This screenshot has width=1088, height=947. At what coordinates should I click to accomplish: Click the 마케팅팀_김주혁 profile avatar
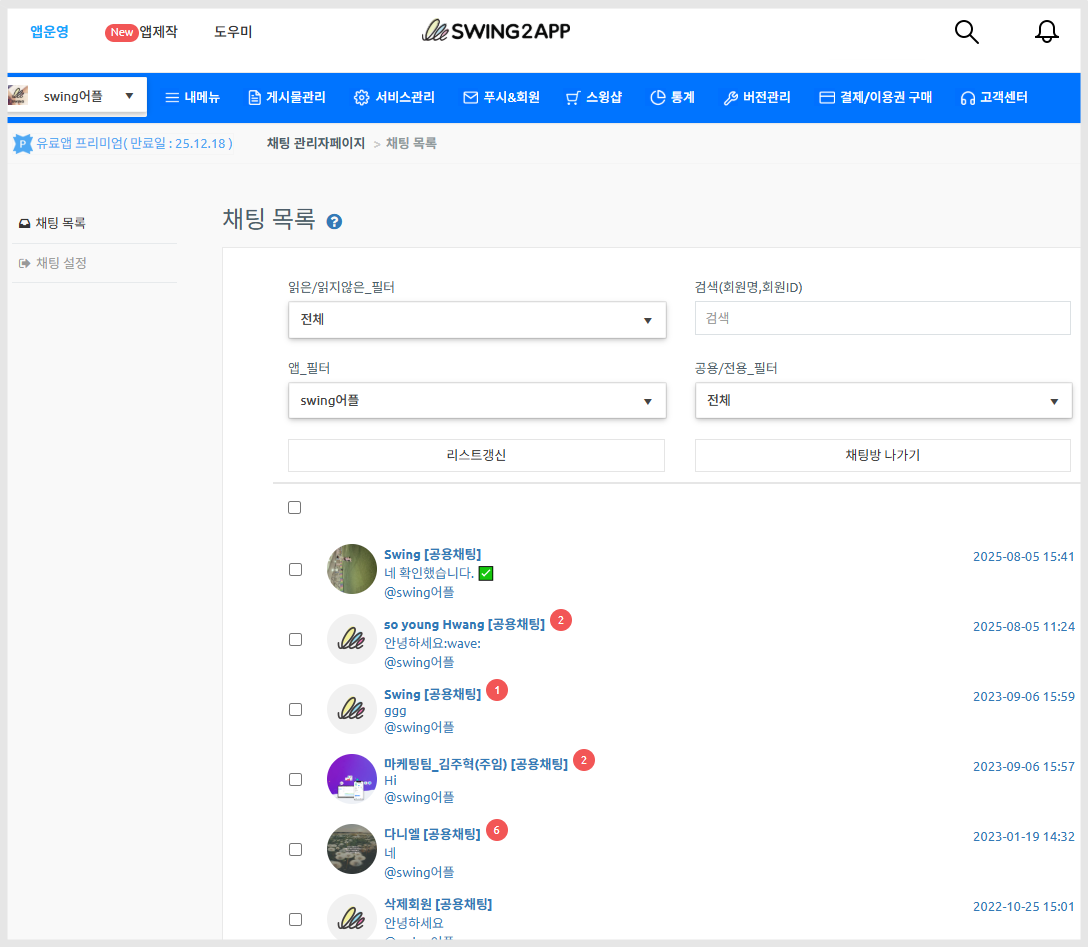[x=351, y=778]
